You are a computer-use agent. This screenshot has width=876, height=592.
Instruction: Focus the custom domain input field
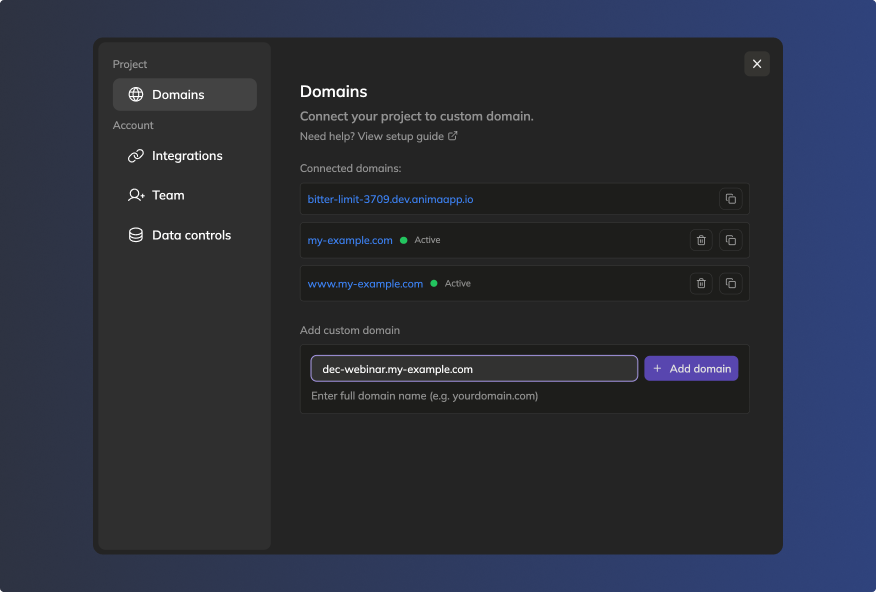(474, 369)
